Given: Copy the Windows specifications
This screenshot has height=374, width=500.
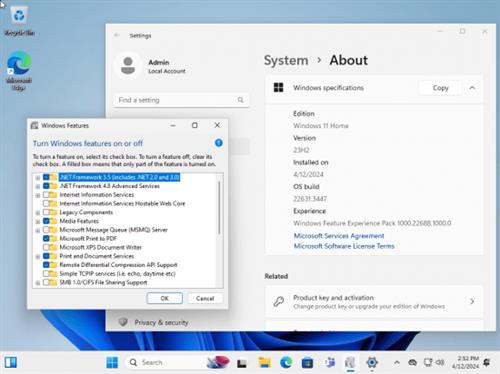Looking at the screenshot, I should pyautogui.click(x=441, y=88).
